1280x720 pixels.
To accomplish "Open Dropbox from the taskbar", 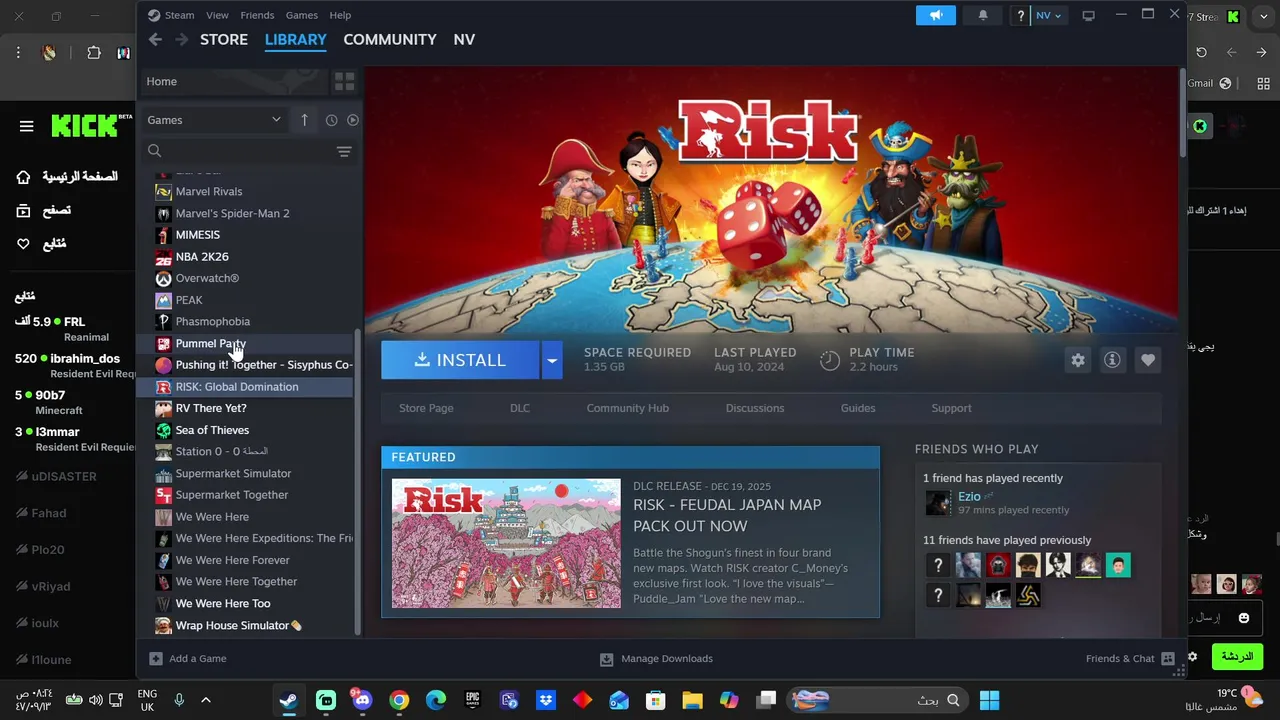I will coord(546,700).
